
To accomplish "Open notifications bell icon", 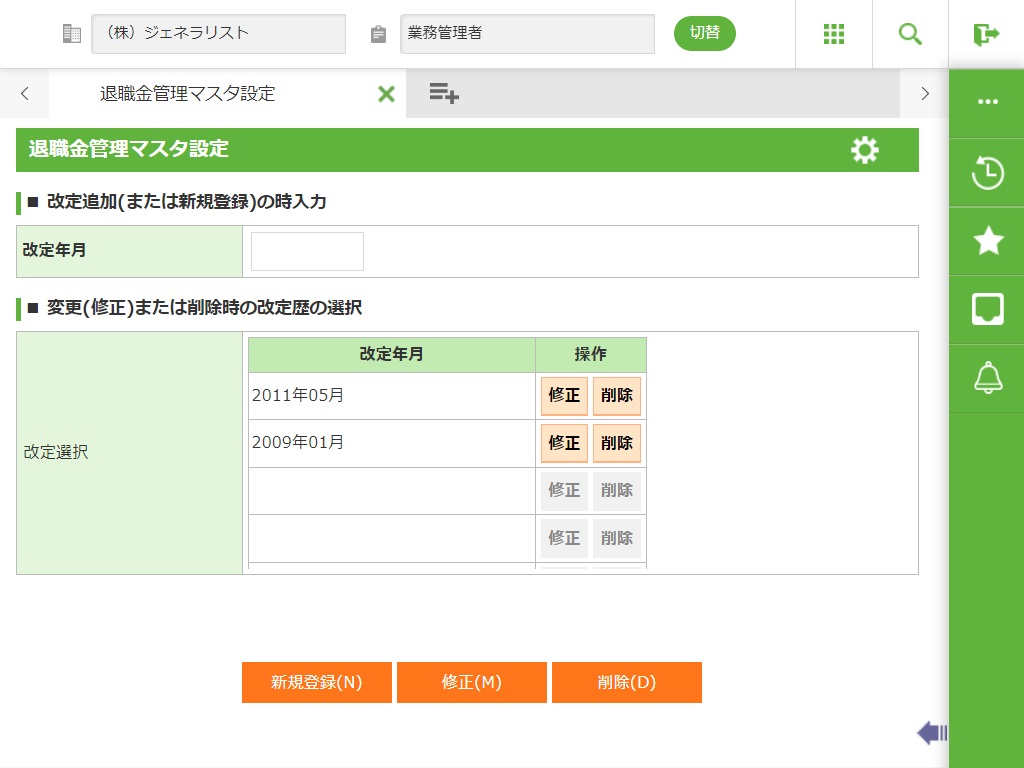I will click(x=987, y=378).
